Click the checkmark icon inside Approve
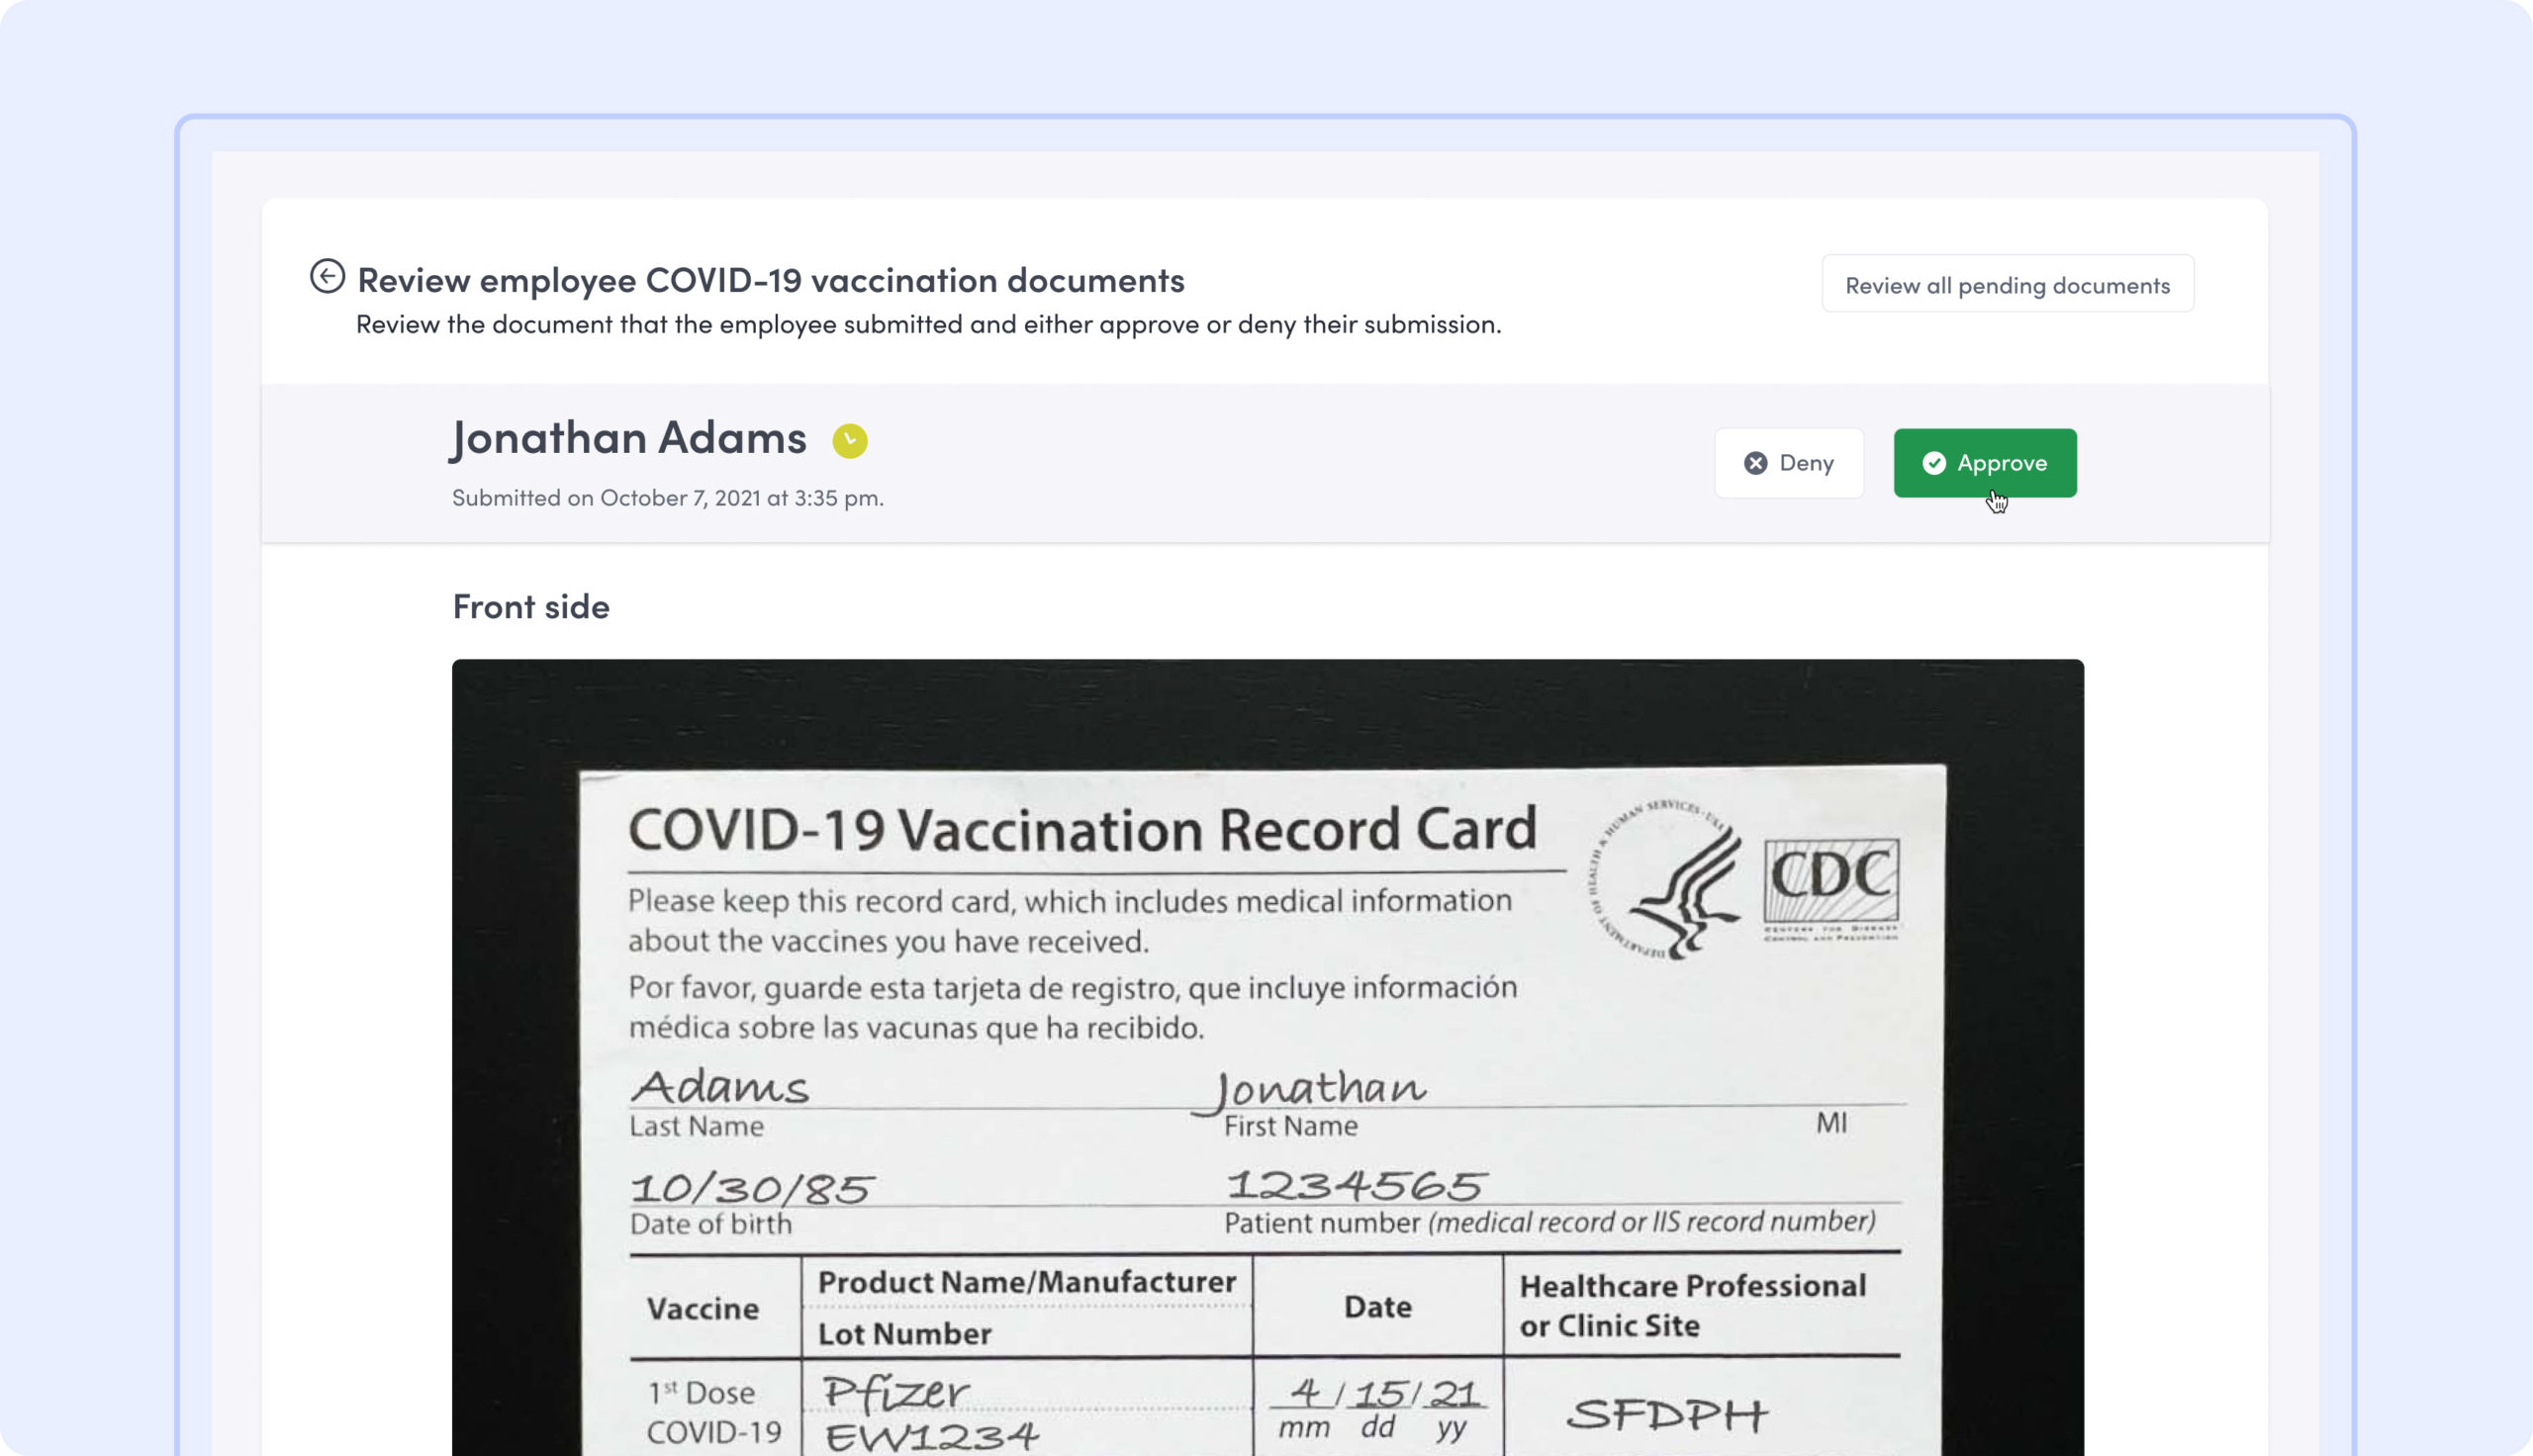Viewport: 2533px width, 1456px height. [1933, 463]
